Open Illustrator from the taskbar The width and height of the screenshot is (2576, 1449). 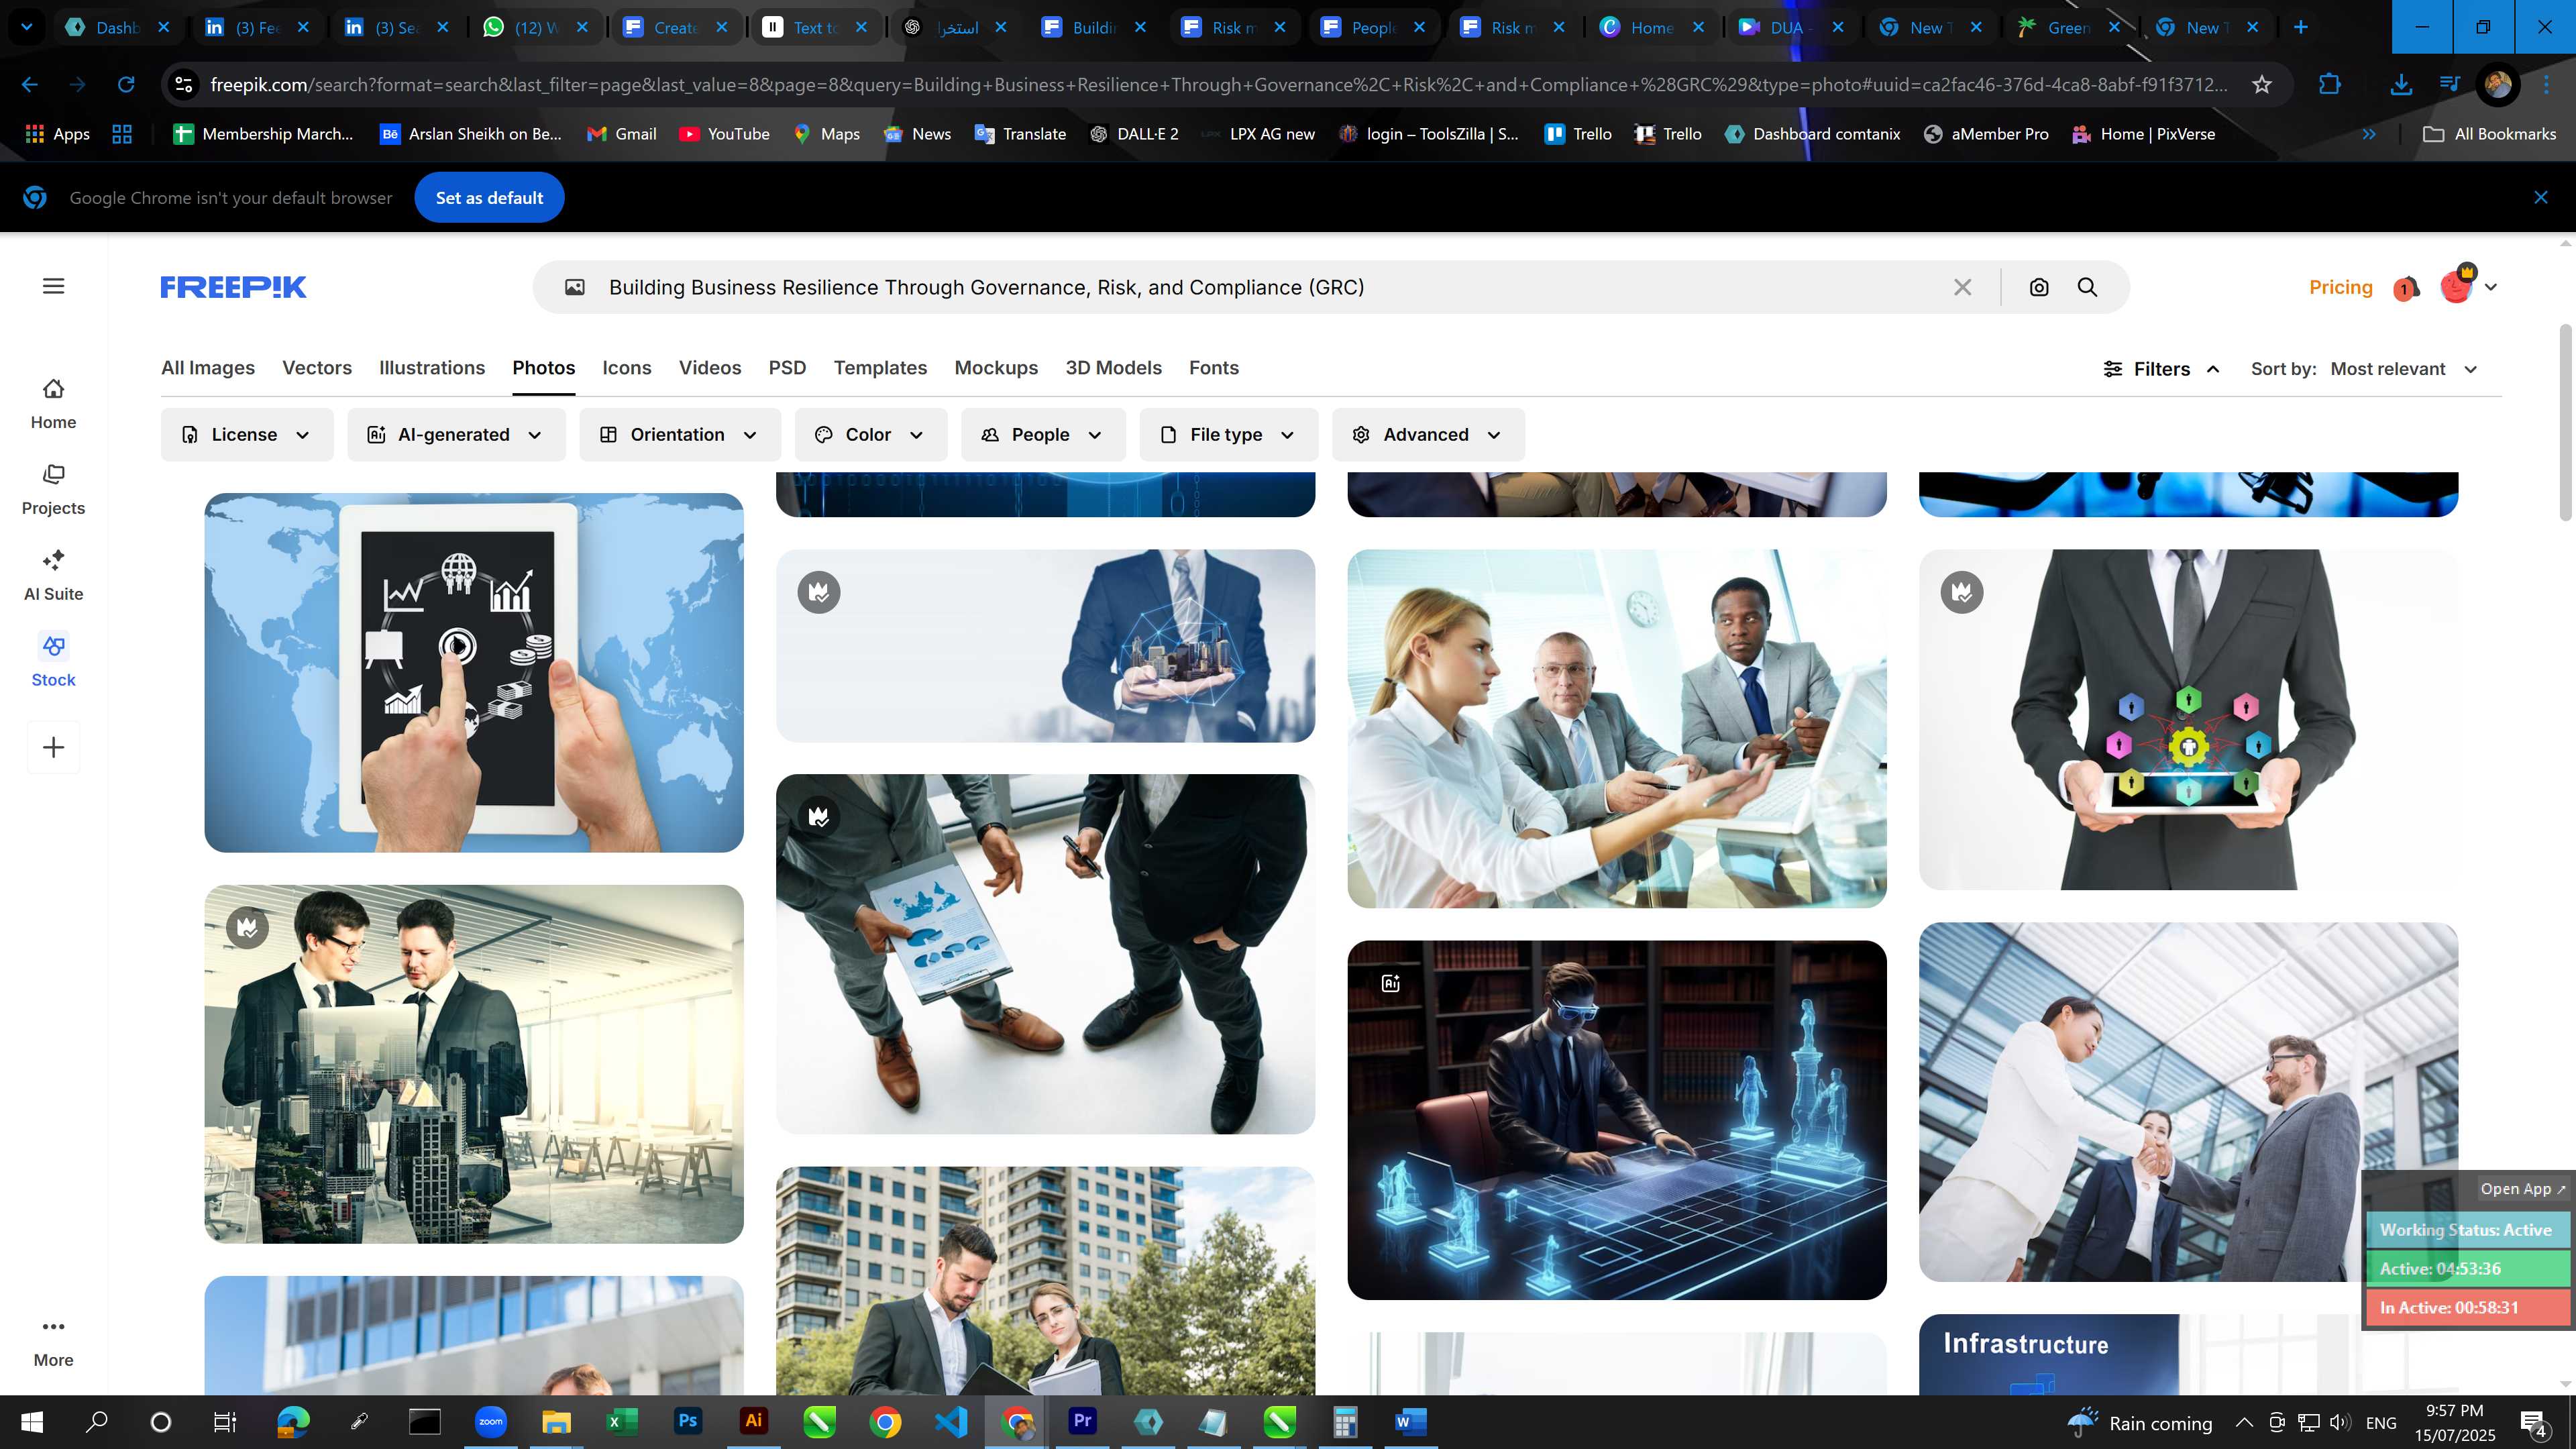click(754, 1421)
